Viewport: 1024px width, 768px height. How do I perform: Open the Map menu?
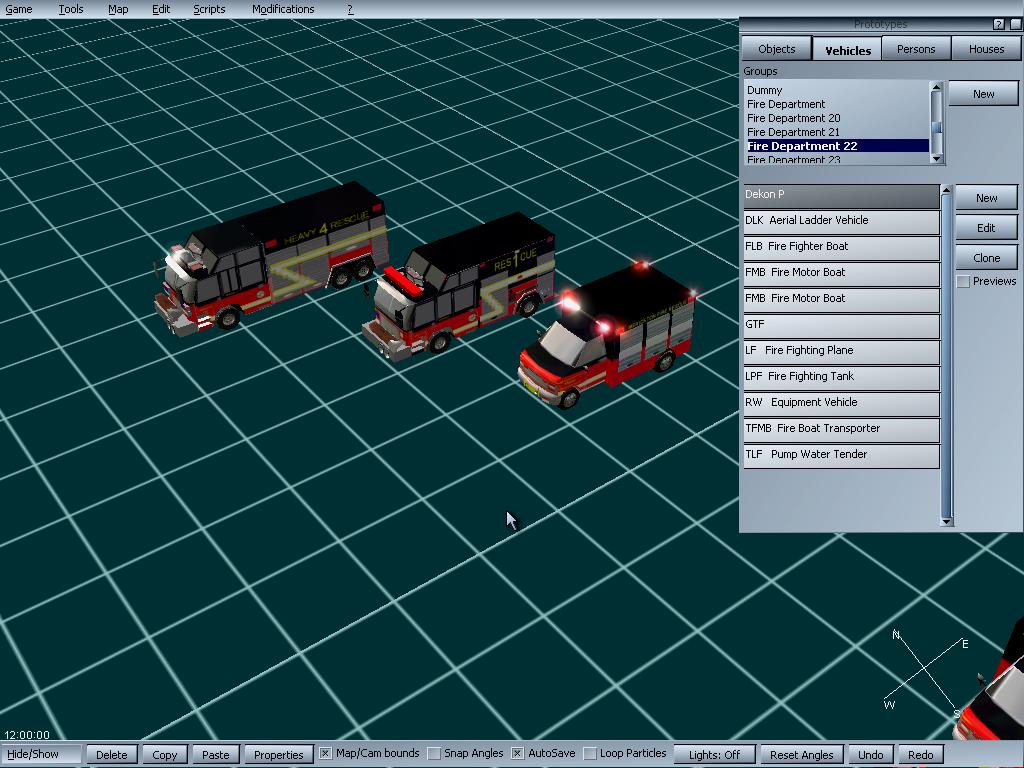[x=118, y=9]
